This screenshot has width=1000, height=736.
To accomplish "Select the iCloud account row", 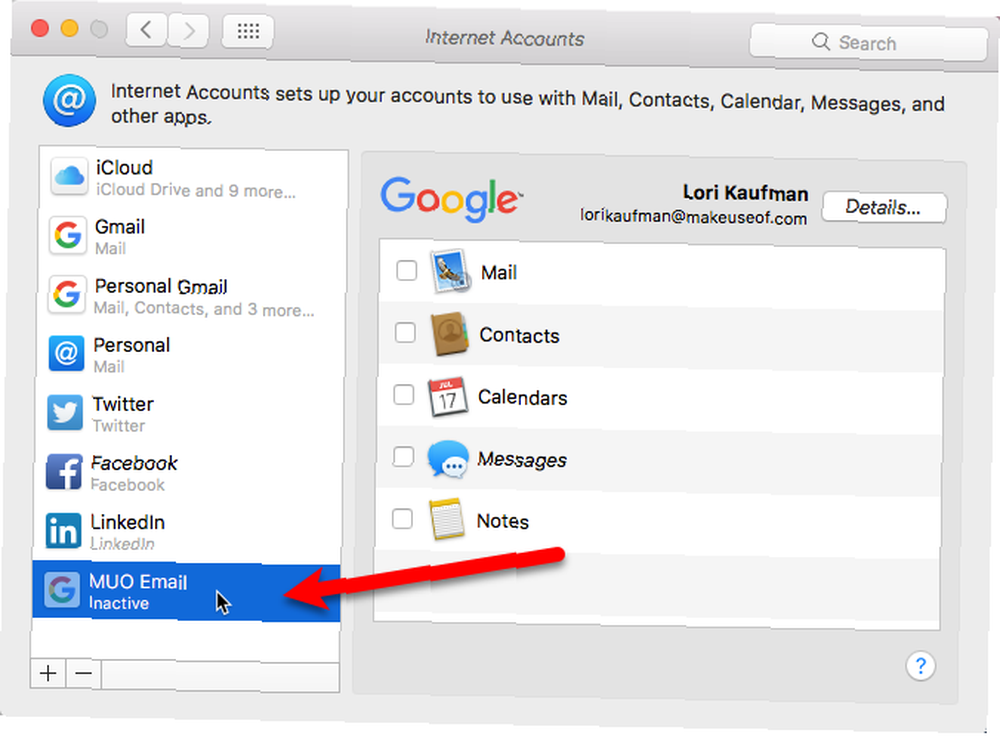I will tap(193, 177).
